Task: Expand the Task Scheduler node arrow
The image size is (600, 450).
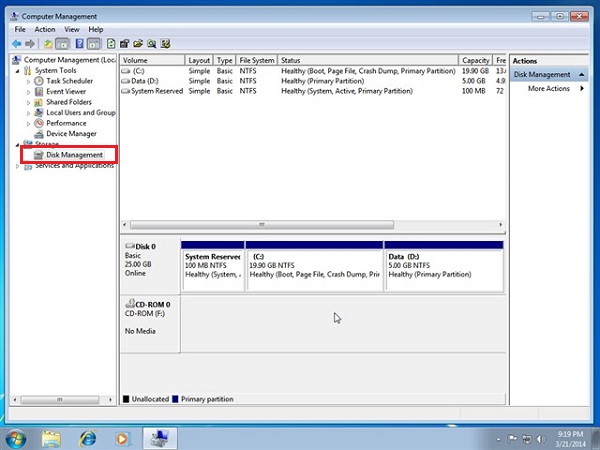Action: [28, 82]
